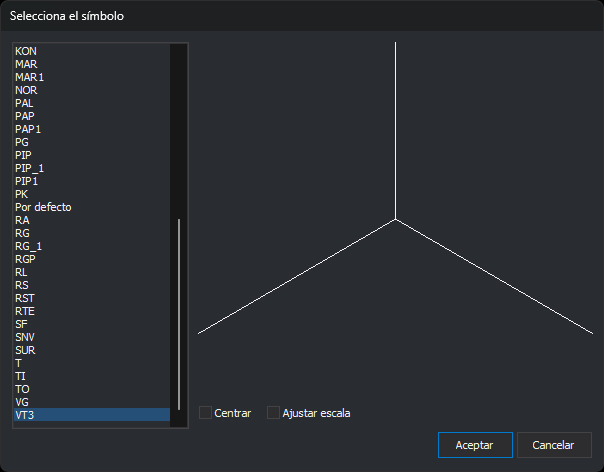Choose the Por defecto symbol
This screenshot has width=604, height=472.
pos(92,207)
